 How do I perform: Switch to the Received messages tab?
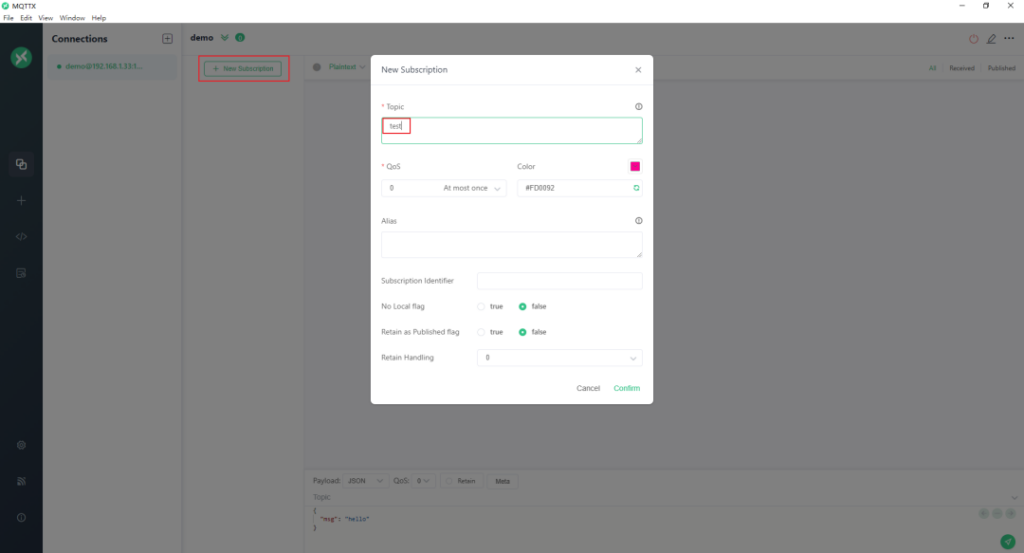962,68
